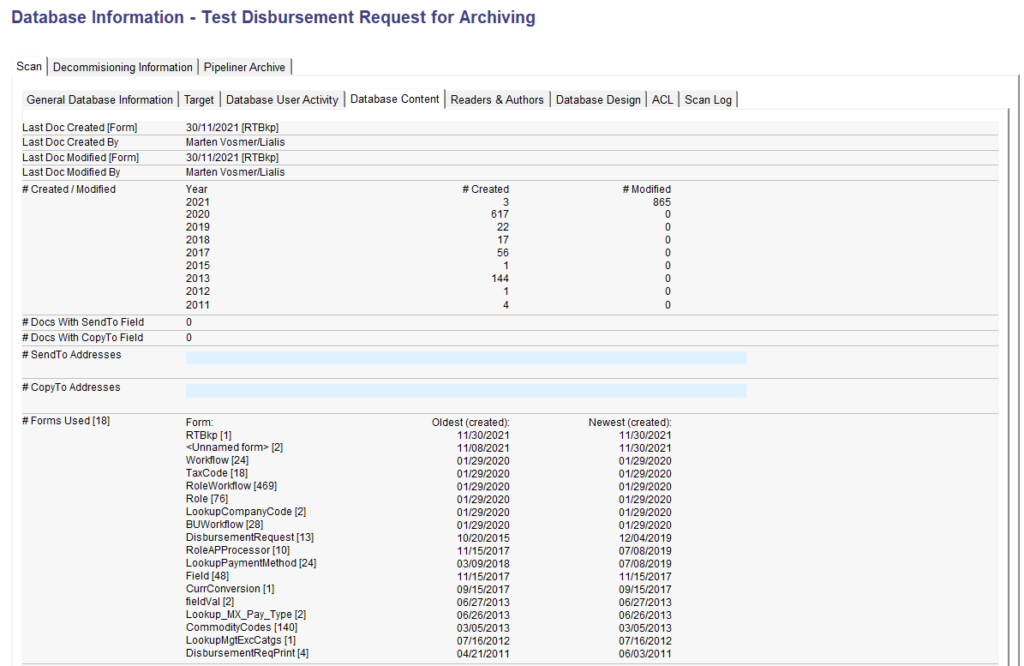Screen dimensions: 1024x666
Task: Click inside the SendTo Addresses field
Action: tap(465, 356)
